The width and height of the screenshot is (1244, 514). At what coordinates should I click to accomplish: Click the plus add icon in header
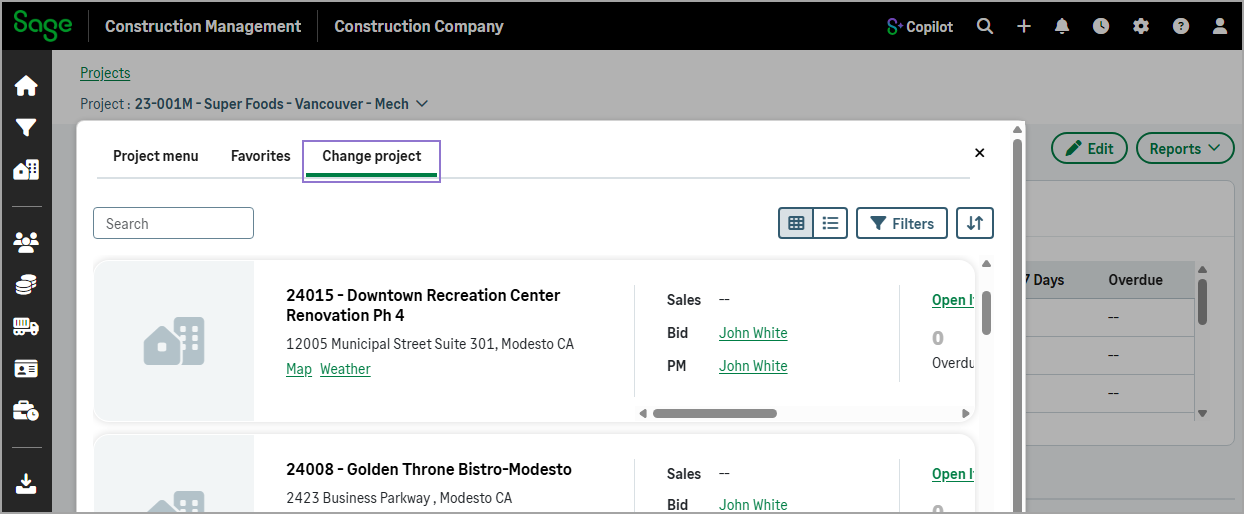tap(1024, 27)
